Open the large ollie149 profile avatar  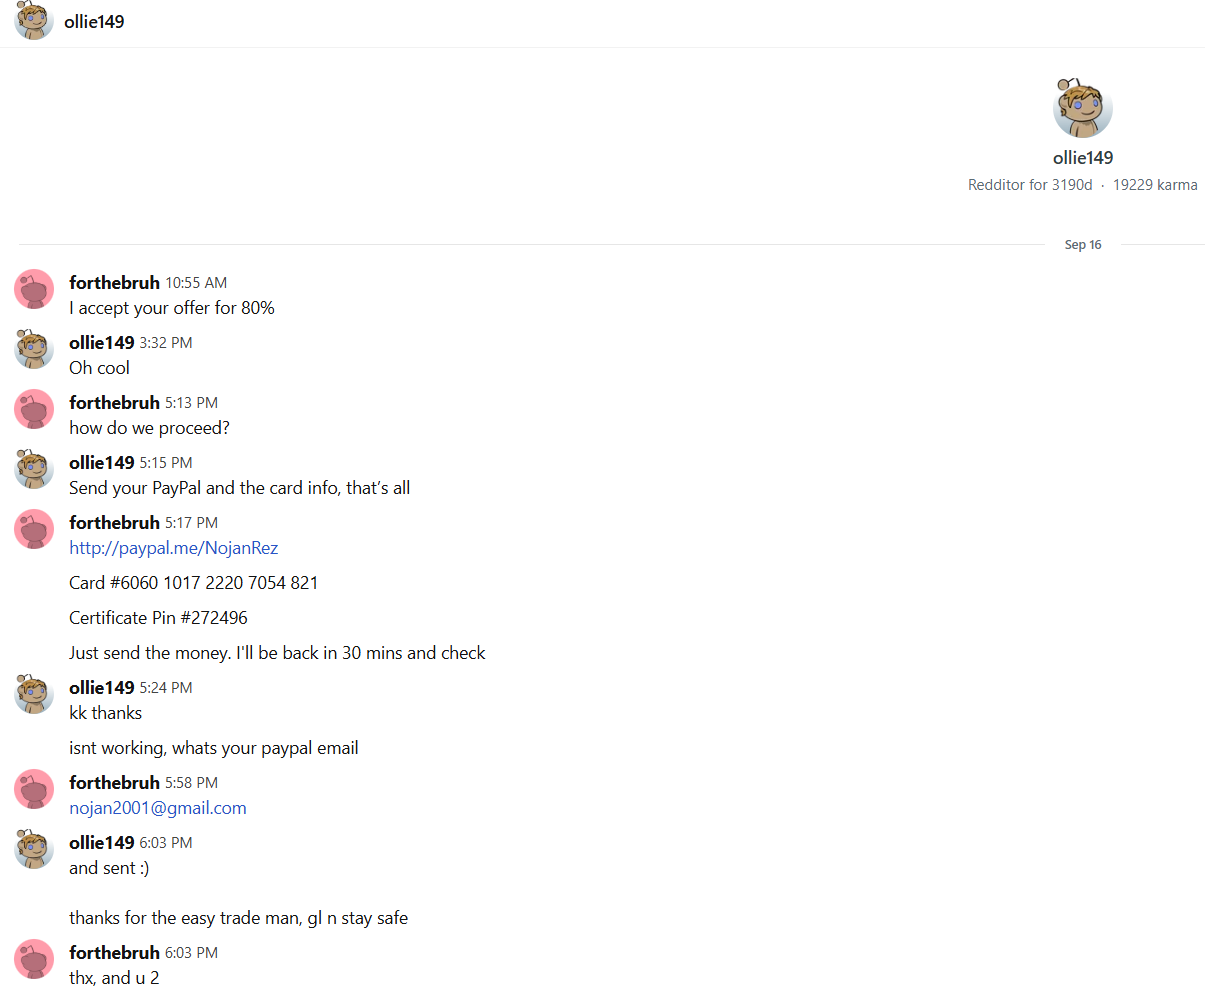(x=1082, y=108)
